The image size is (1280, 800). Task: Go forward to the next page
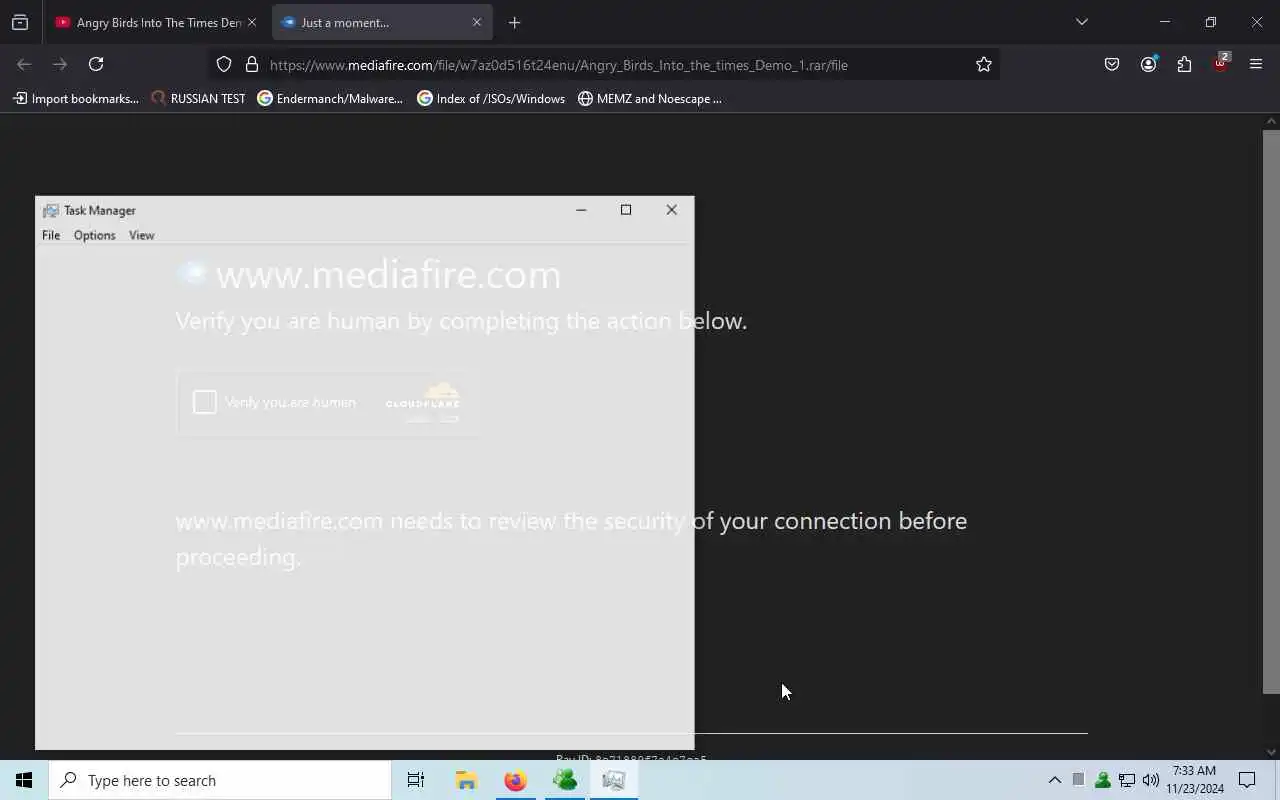click(60, 64)
